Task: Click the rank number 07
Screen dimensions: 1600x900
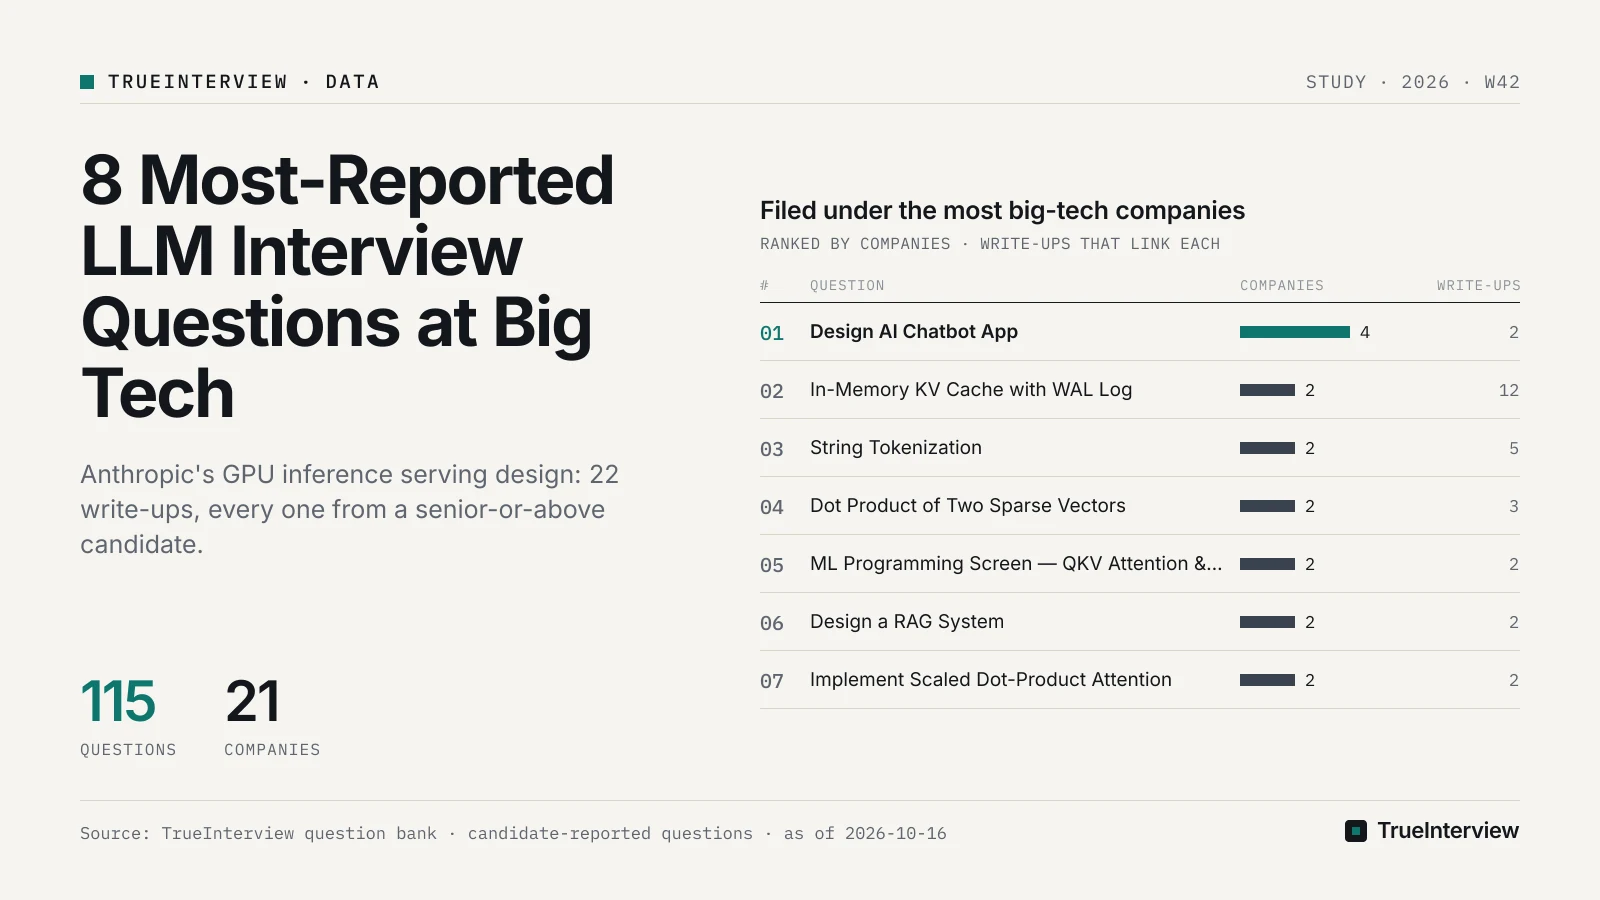Action: click(x=772, y=681)
